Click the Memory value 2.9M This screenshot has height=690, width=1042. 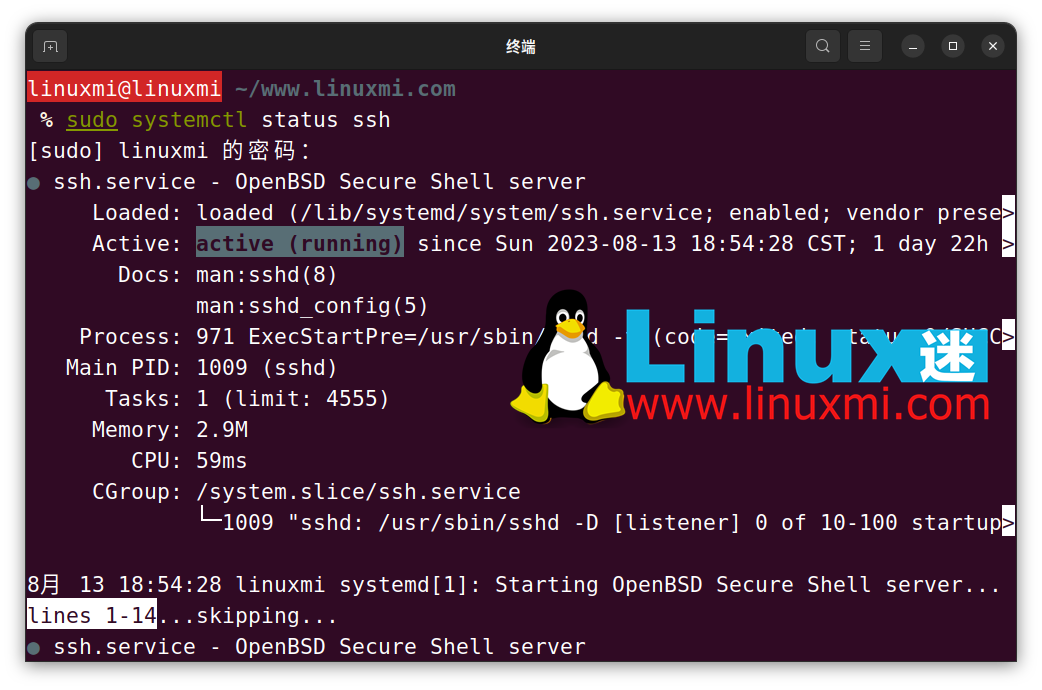click(222, 430)
